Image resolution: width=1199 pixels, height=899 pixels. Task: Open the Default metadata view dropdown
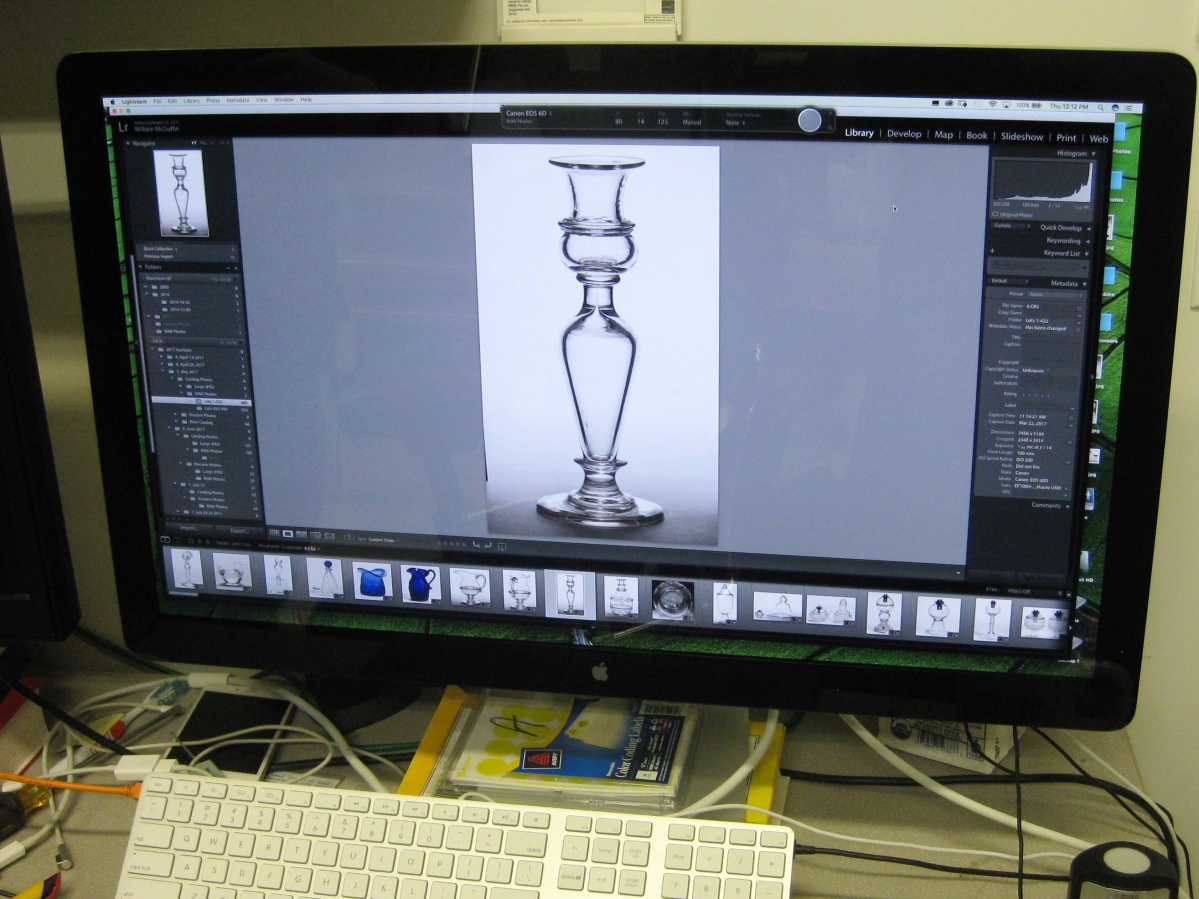[1009, 281]
